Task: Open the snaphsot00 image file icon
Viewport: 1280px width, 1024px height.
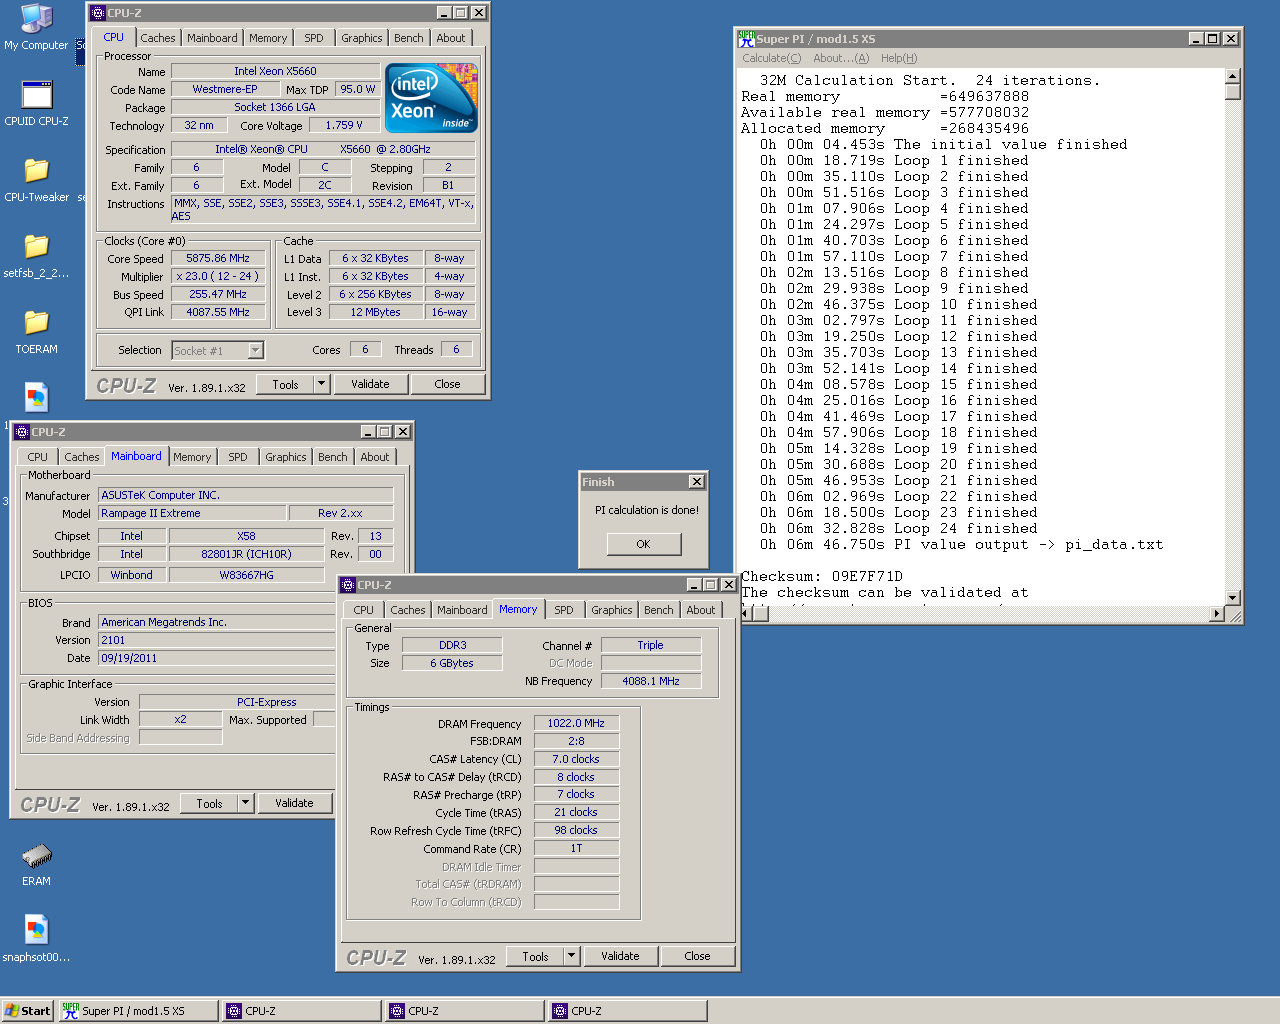Action: coord(37,939)
